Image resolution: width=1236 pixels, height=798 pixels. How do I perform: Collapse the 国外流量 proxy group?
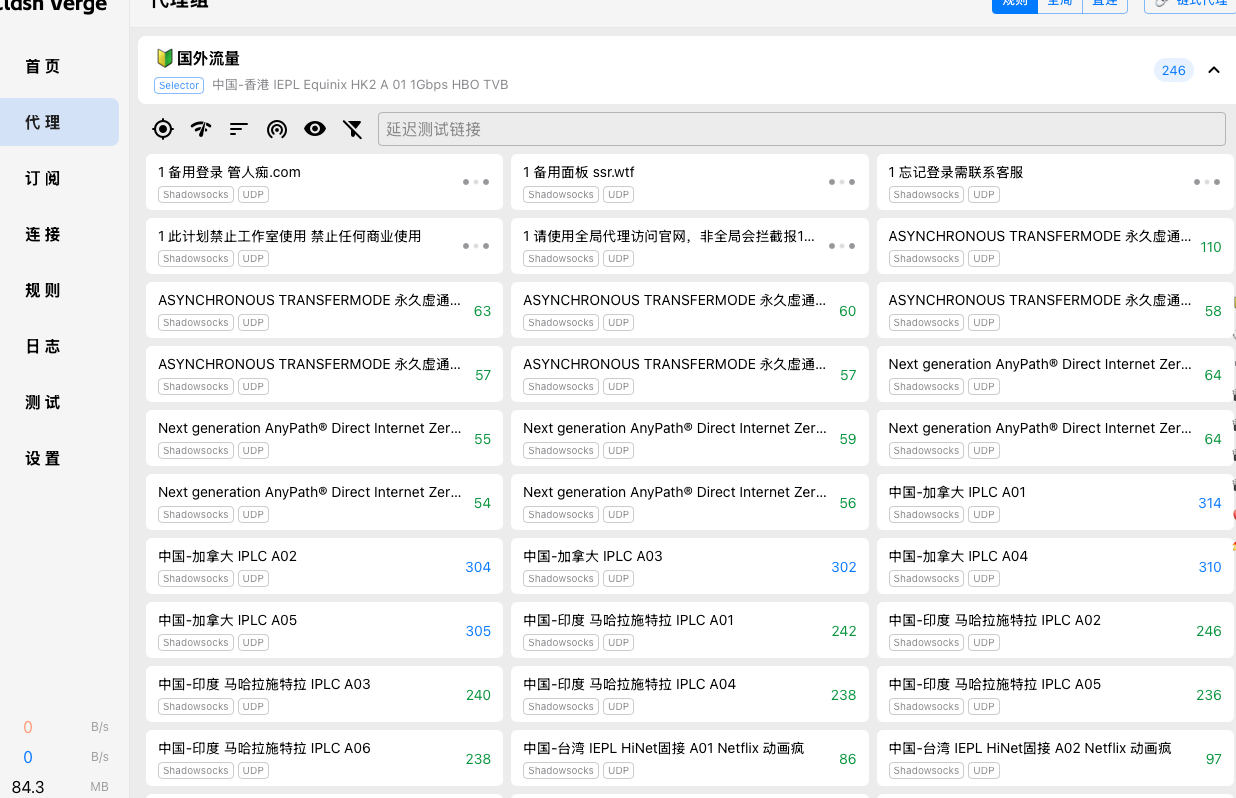(x=1214, y=70)
